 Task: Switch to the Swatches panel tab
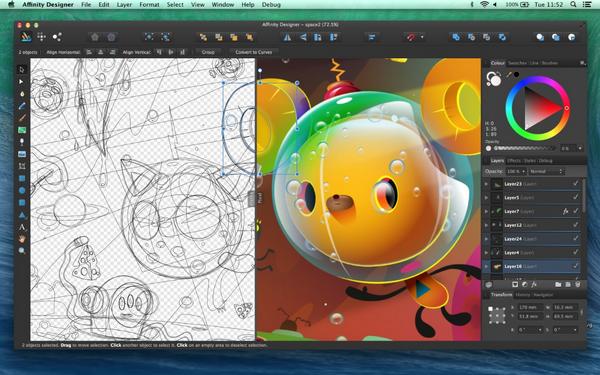tap(517, 63)
